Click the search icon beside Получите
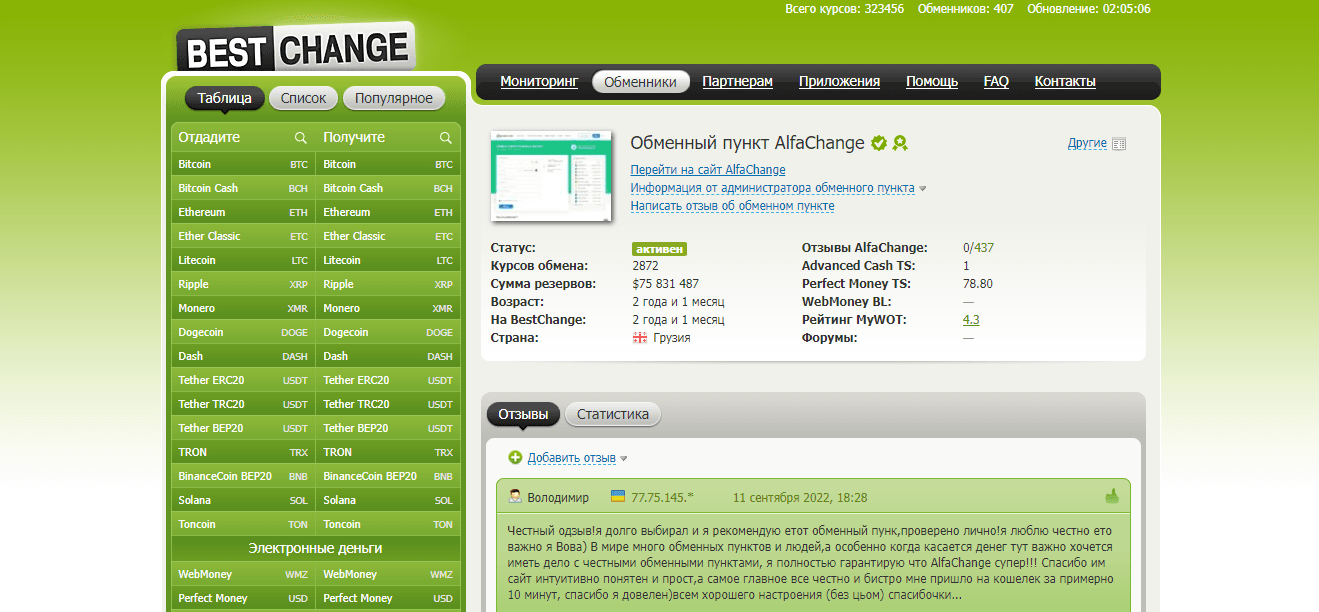The height and width of the screenshot is (612, 1319). click(x=446, y=138)
